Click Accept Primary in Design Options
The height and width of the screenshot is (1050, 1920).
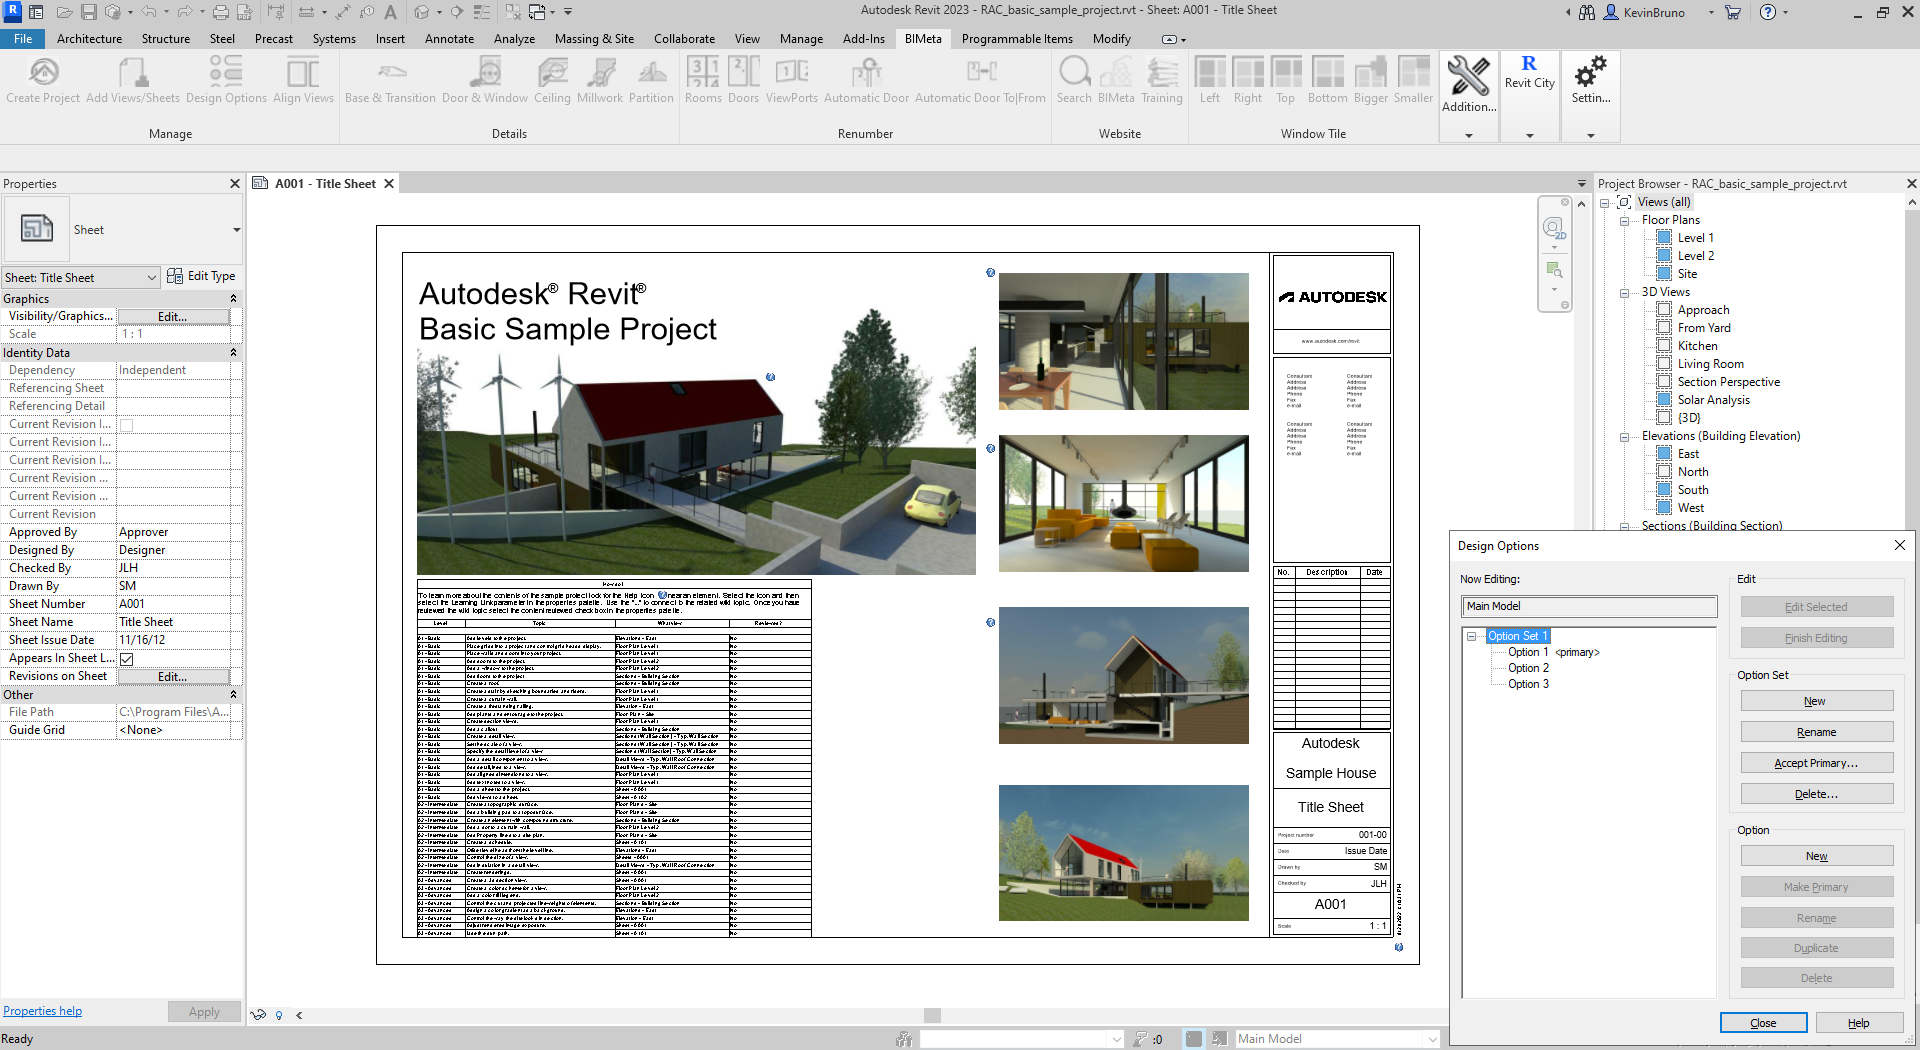(1816, 763)
